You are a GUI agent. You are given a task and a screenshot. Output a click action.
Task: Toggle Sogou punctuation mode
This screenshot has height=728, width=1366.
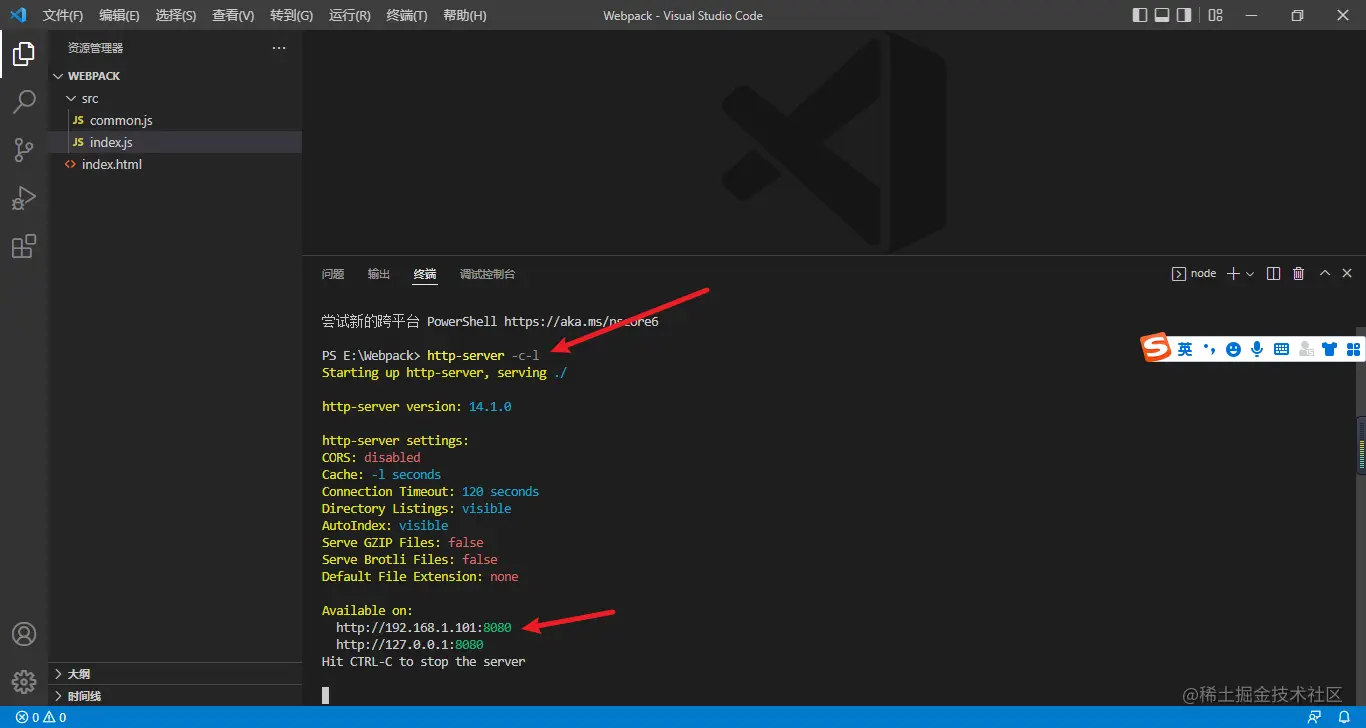[1209, 349]
